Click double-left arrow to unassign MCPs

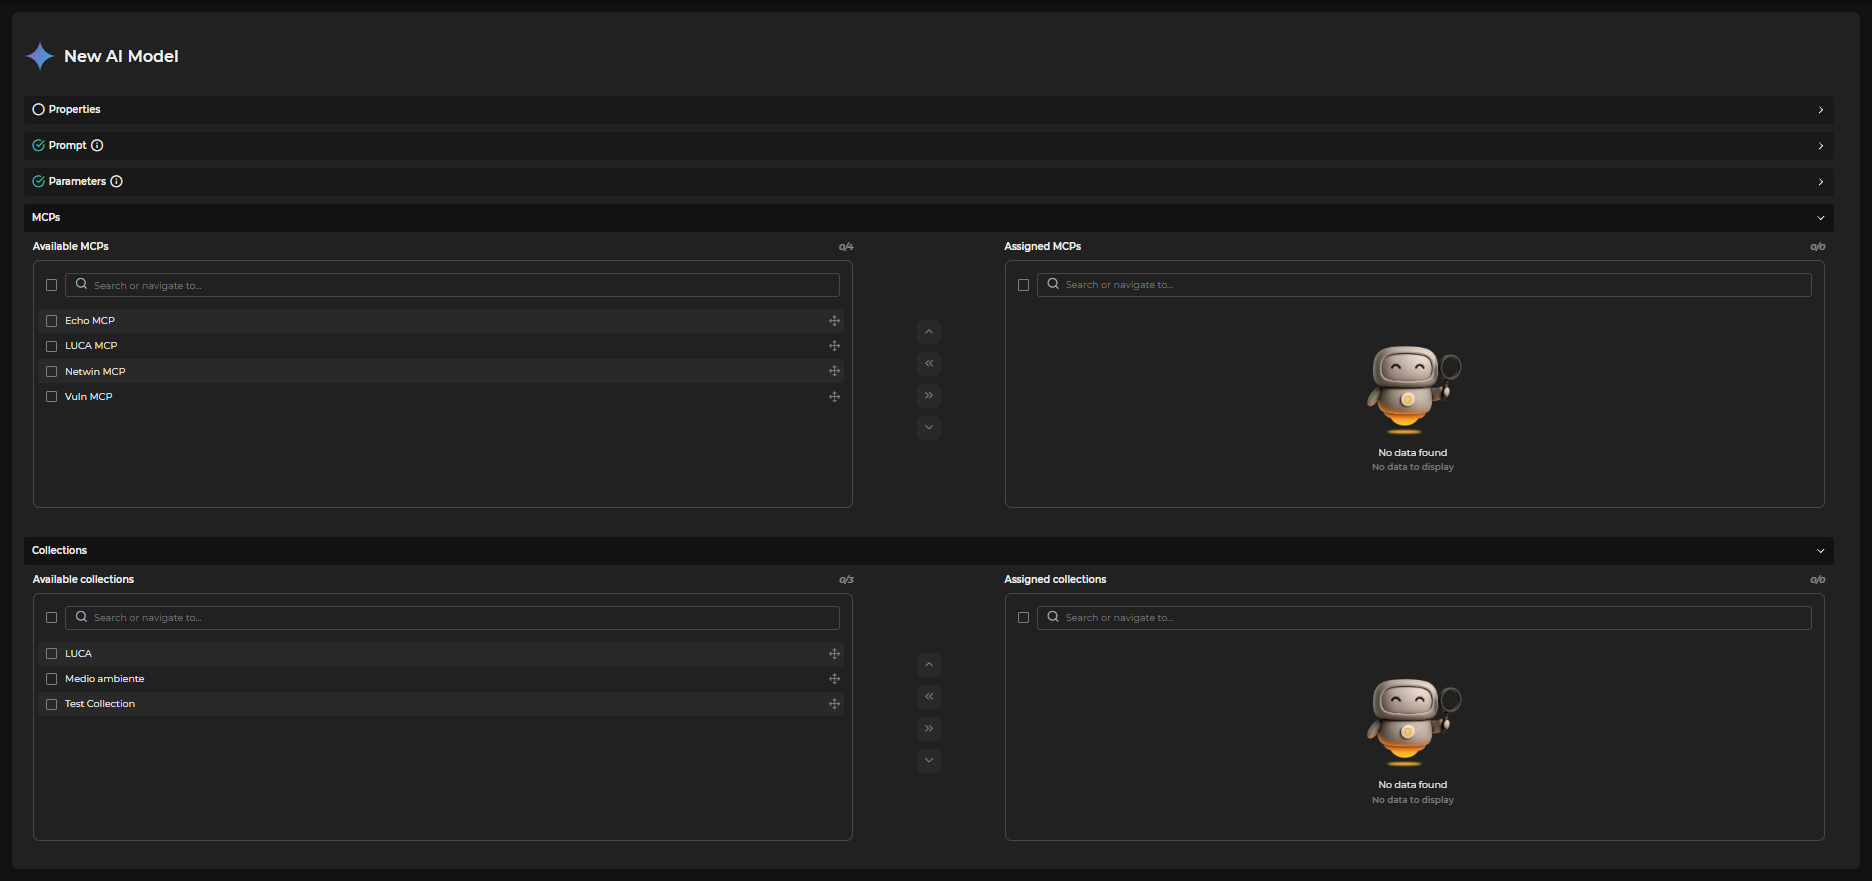[x=929, y=364]
